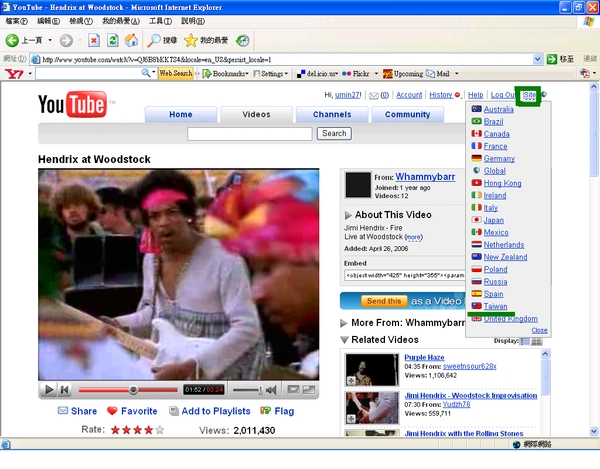This screenshot has width=600, height=469.
Task: Open the Account link
Action: pos(409,95)
